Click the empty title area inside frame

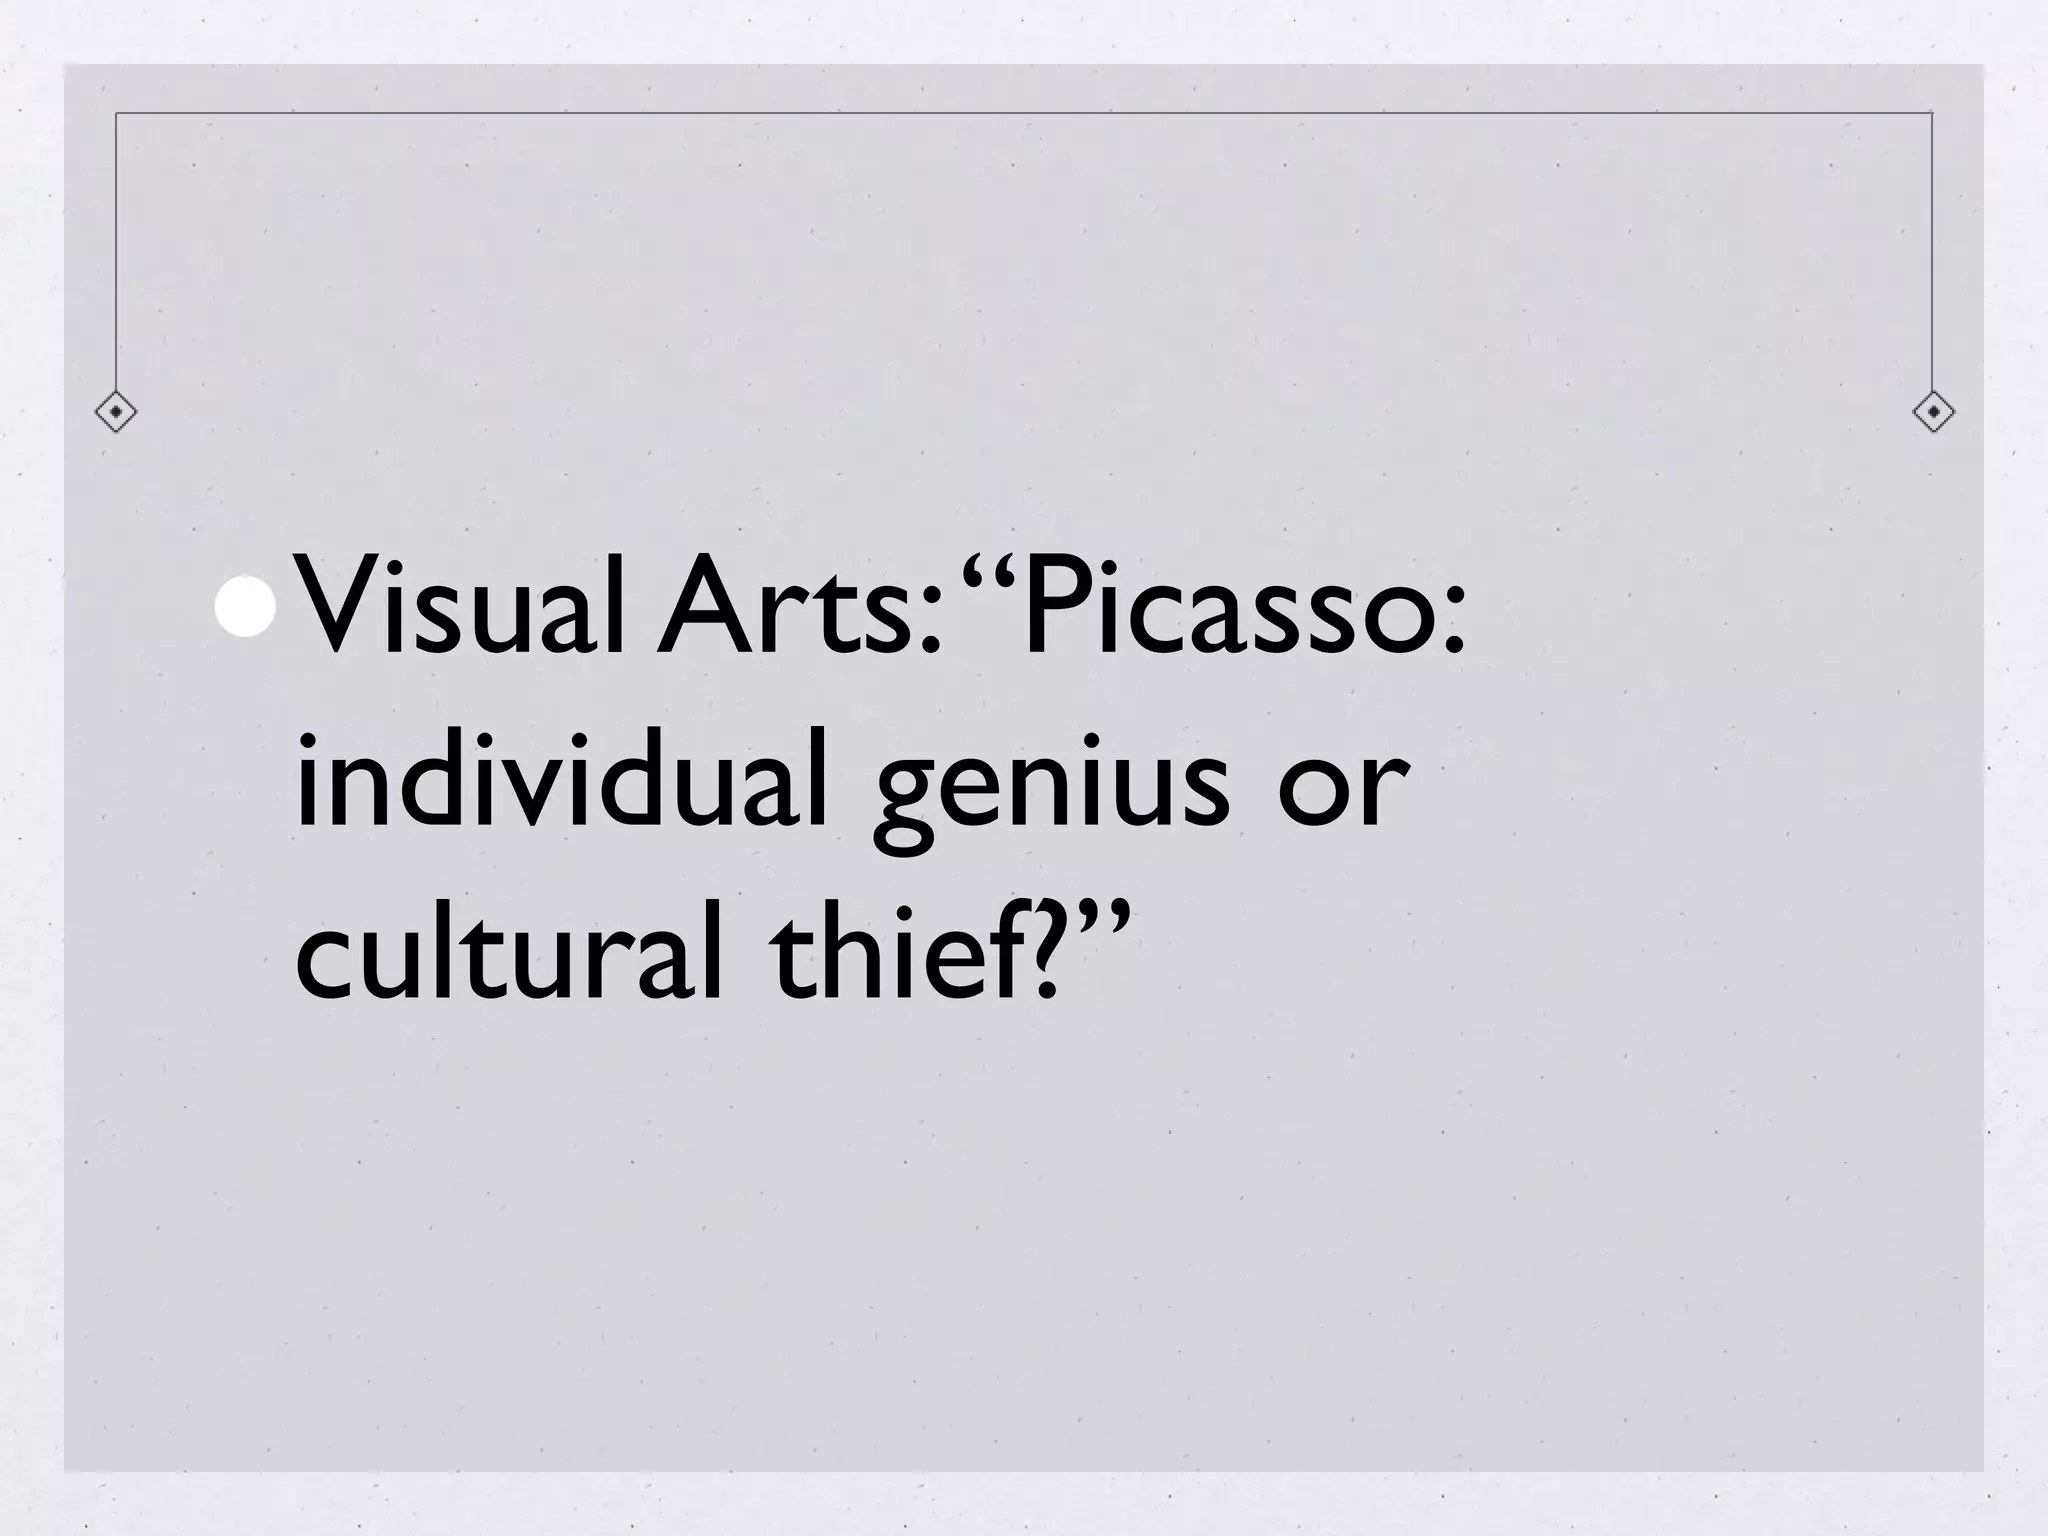coord(1024,250)
